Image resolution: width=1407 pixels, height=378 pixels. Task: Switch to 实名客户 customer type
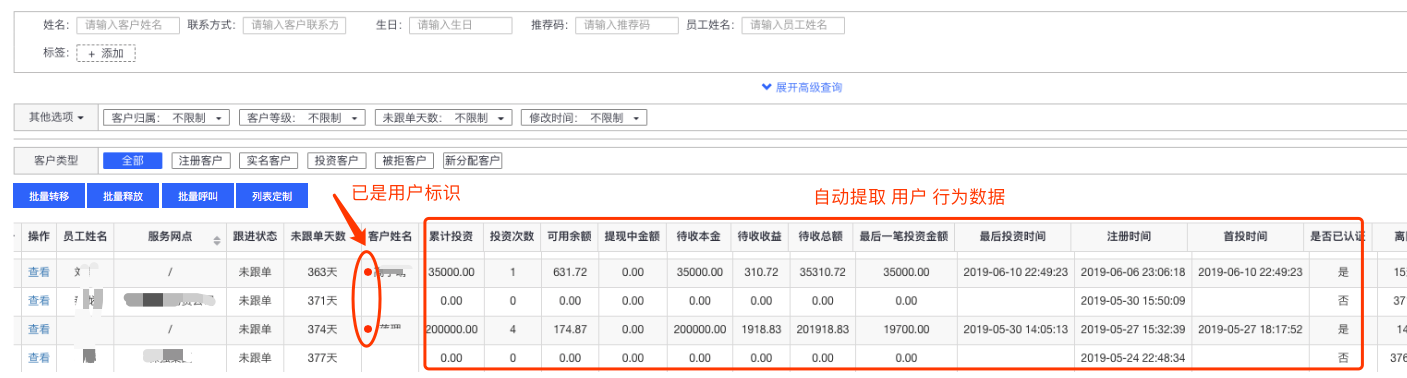(269, 160)
